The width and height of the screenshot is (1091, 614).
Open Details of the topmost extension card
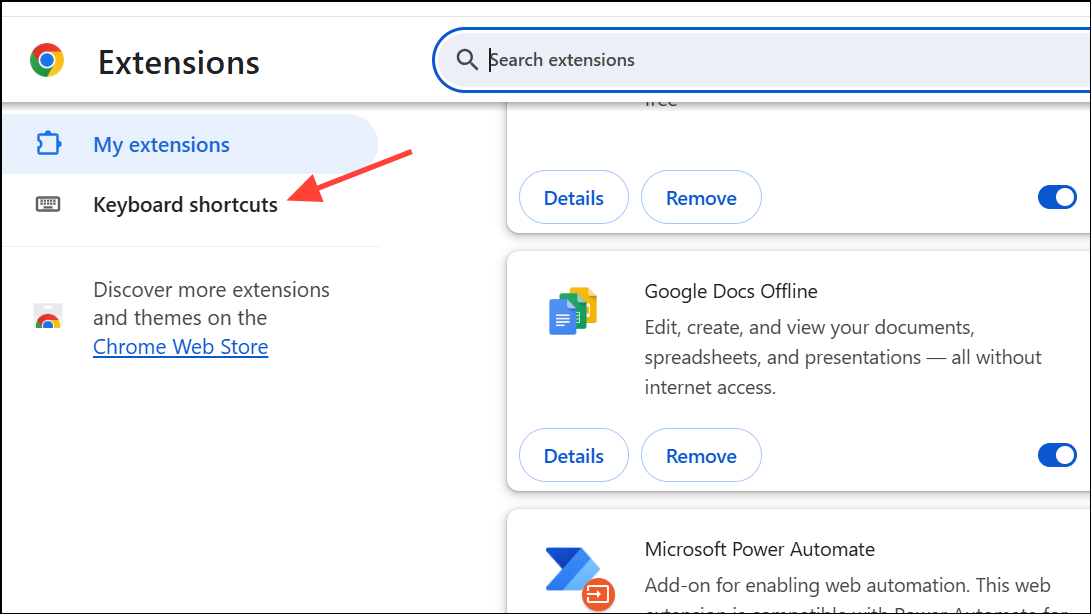click(573, 197)
